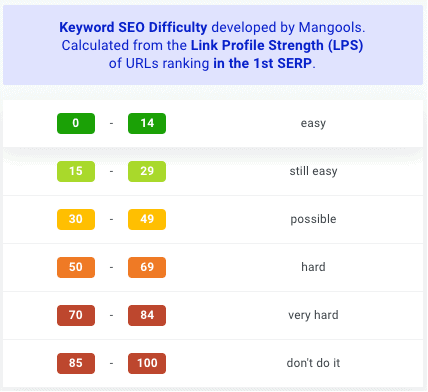
Task: Click the "easy" difficulty label
Action: [313, 124]
